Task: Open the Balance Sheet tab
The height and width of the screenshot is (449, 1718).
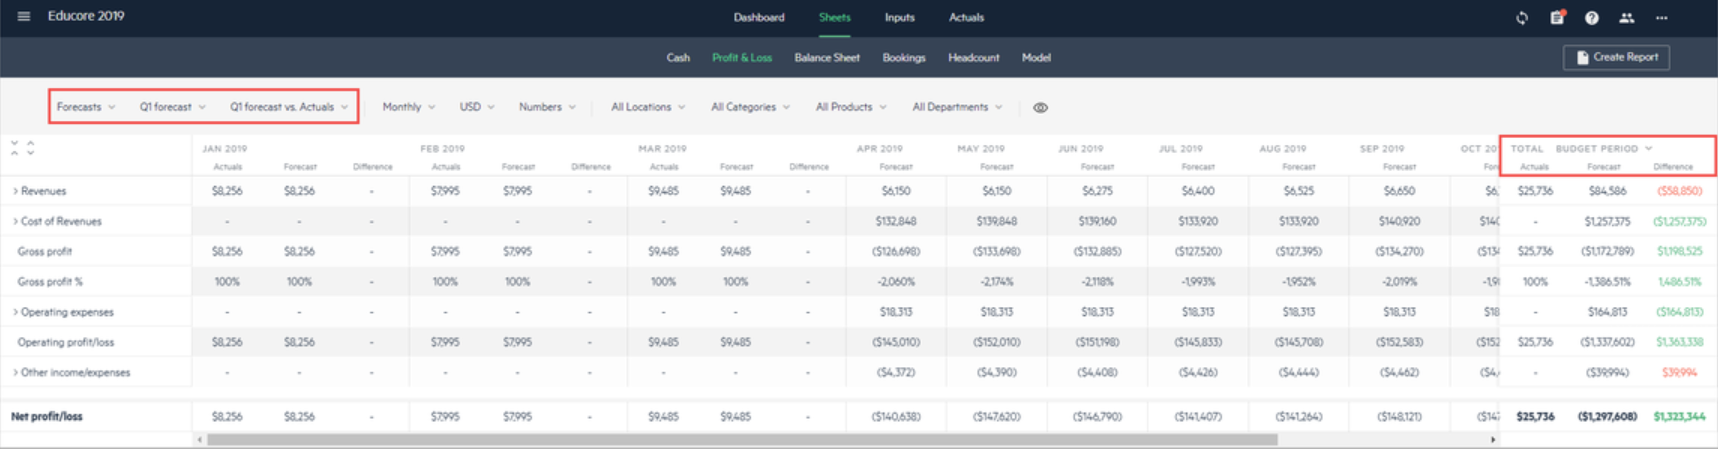Action: point(827,57)
